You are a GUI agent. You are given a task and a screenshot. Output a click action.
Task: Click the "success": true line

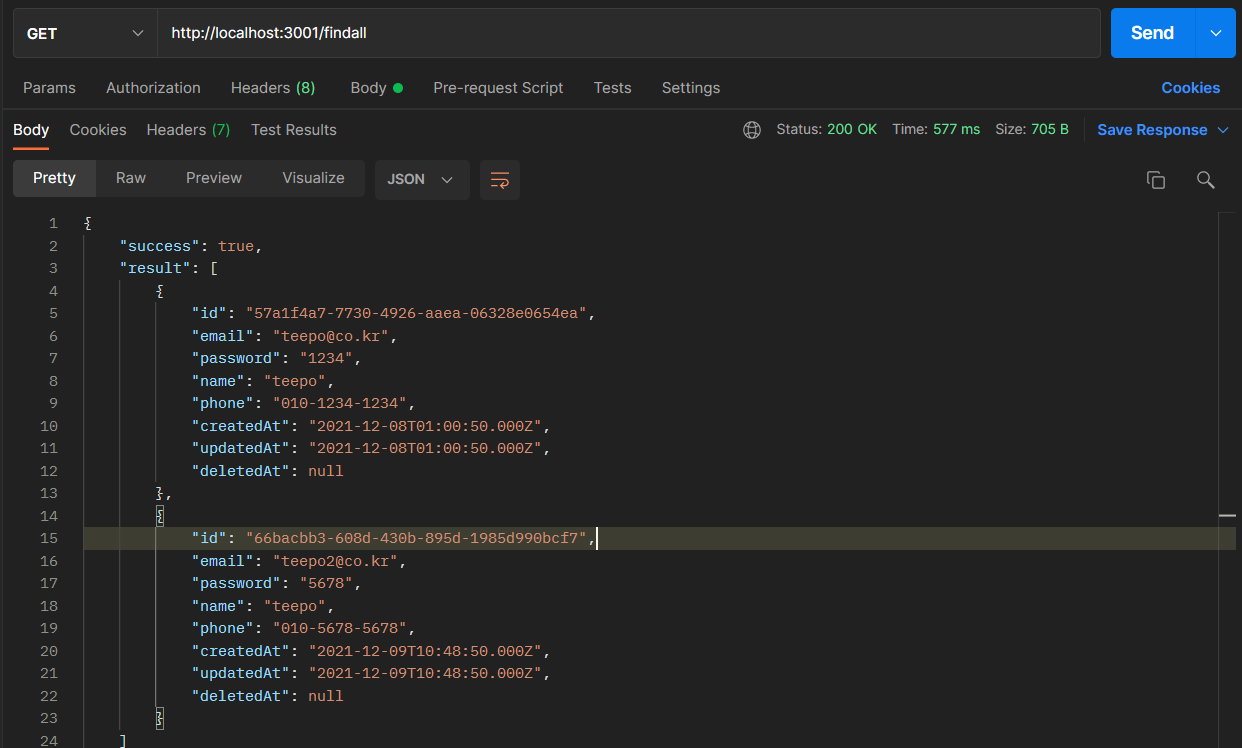tap(191, 246)
